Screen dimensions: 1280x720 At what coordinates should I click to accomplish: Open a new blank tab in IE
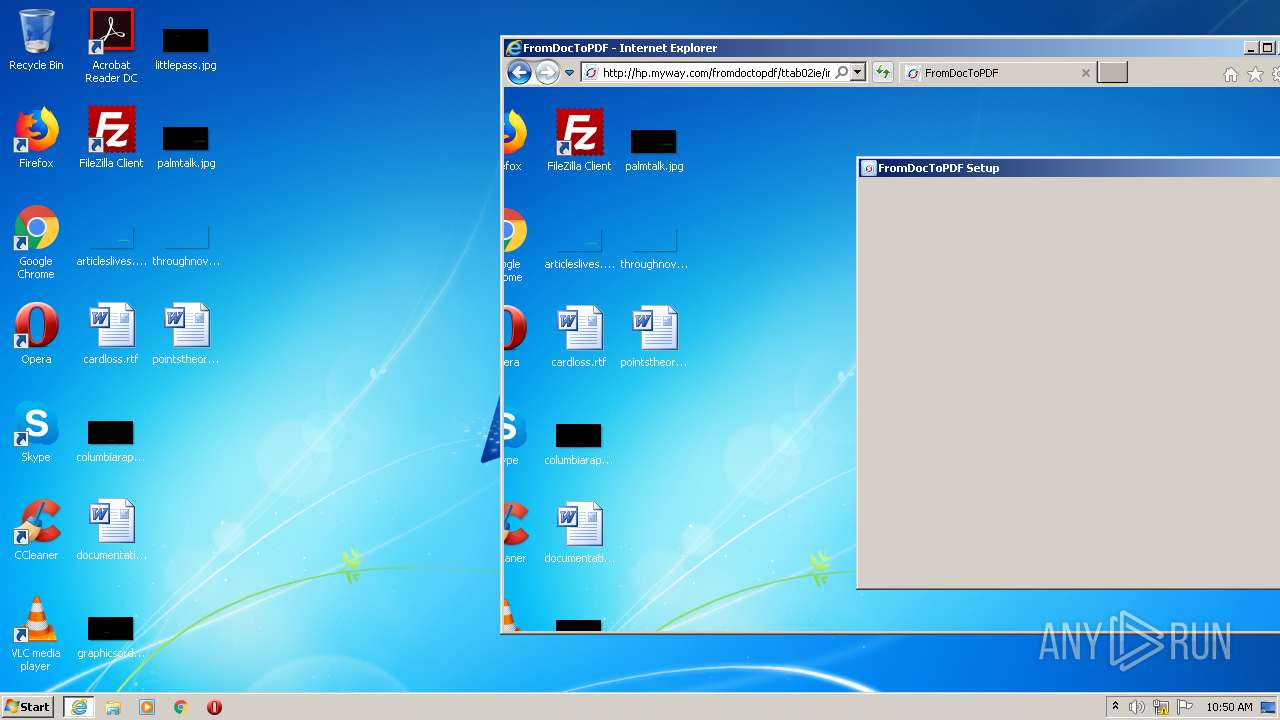click(x=1112, y=72)
